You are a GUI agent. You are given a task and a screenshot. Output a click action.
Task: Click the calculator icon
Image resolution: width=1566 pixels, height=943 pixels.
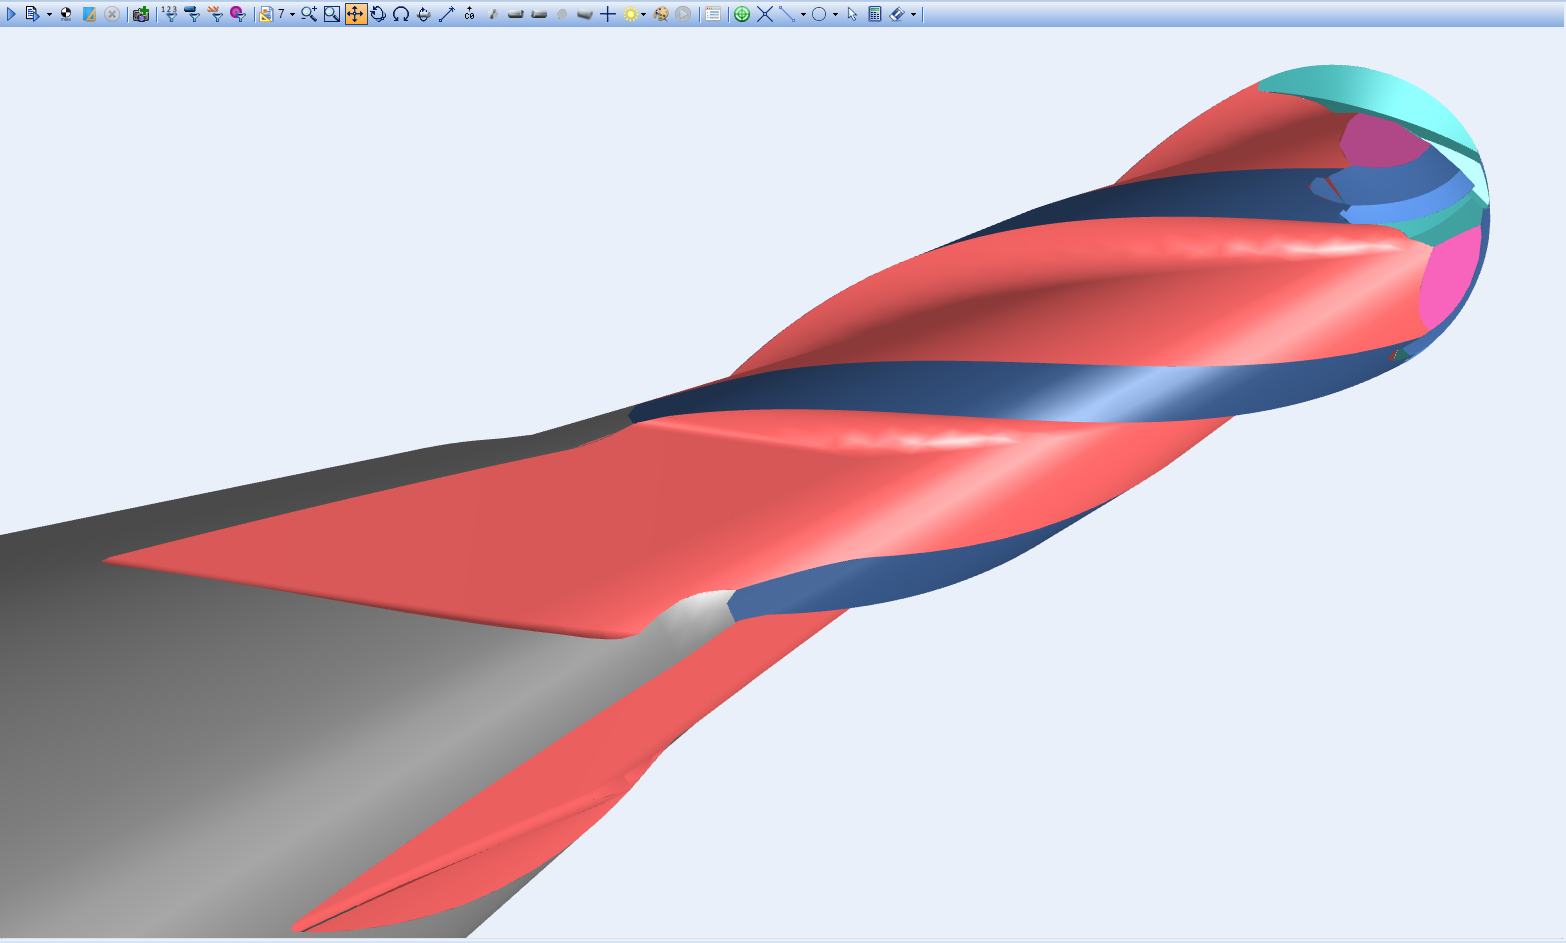tap(875, 14)
